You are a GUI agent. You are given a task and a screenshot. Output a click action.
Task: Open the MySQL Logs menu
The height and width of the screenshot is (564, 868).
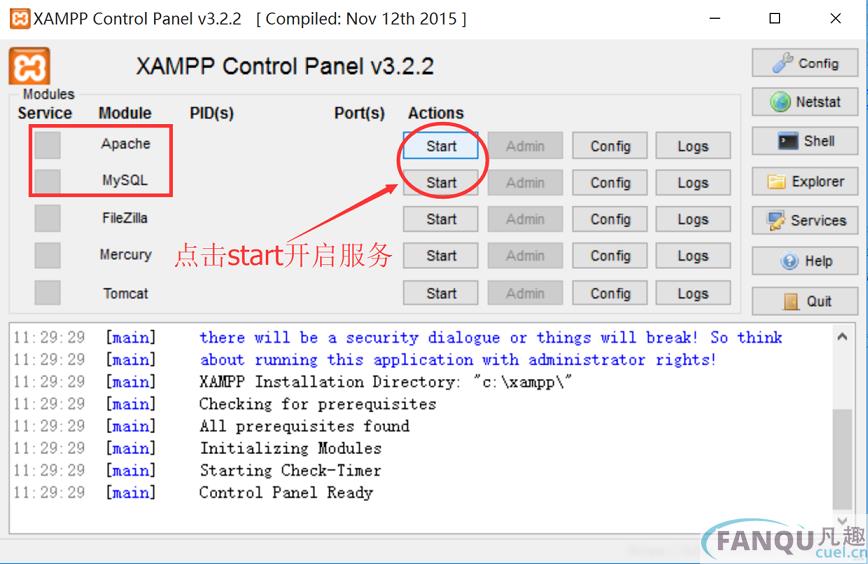tap(693, 183)
